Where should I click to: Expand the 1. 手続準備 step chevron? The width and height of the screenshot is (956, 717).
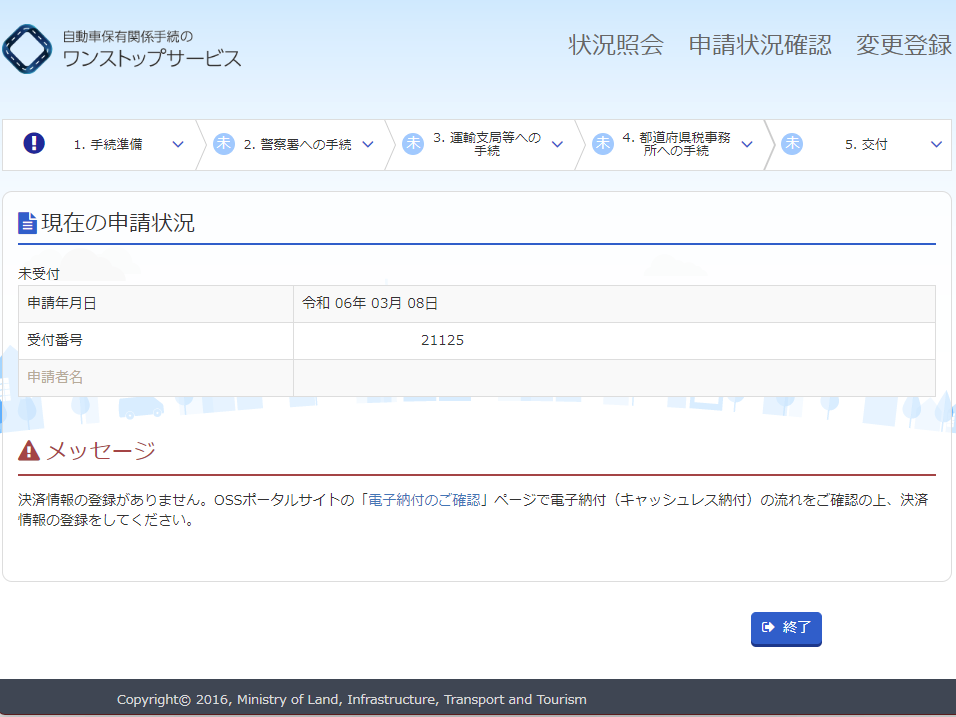tap(178, 144)
